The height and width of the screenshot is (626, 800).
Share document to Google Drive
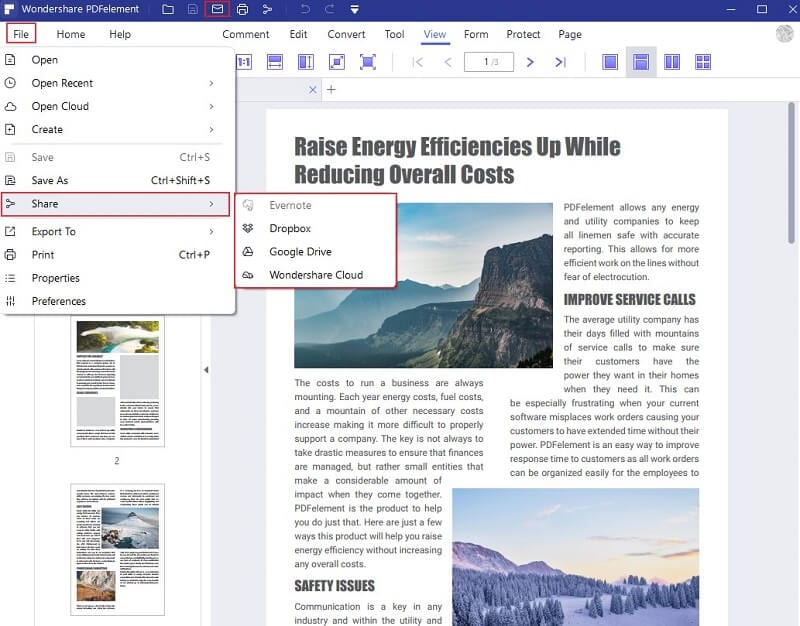click(316, 252)
